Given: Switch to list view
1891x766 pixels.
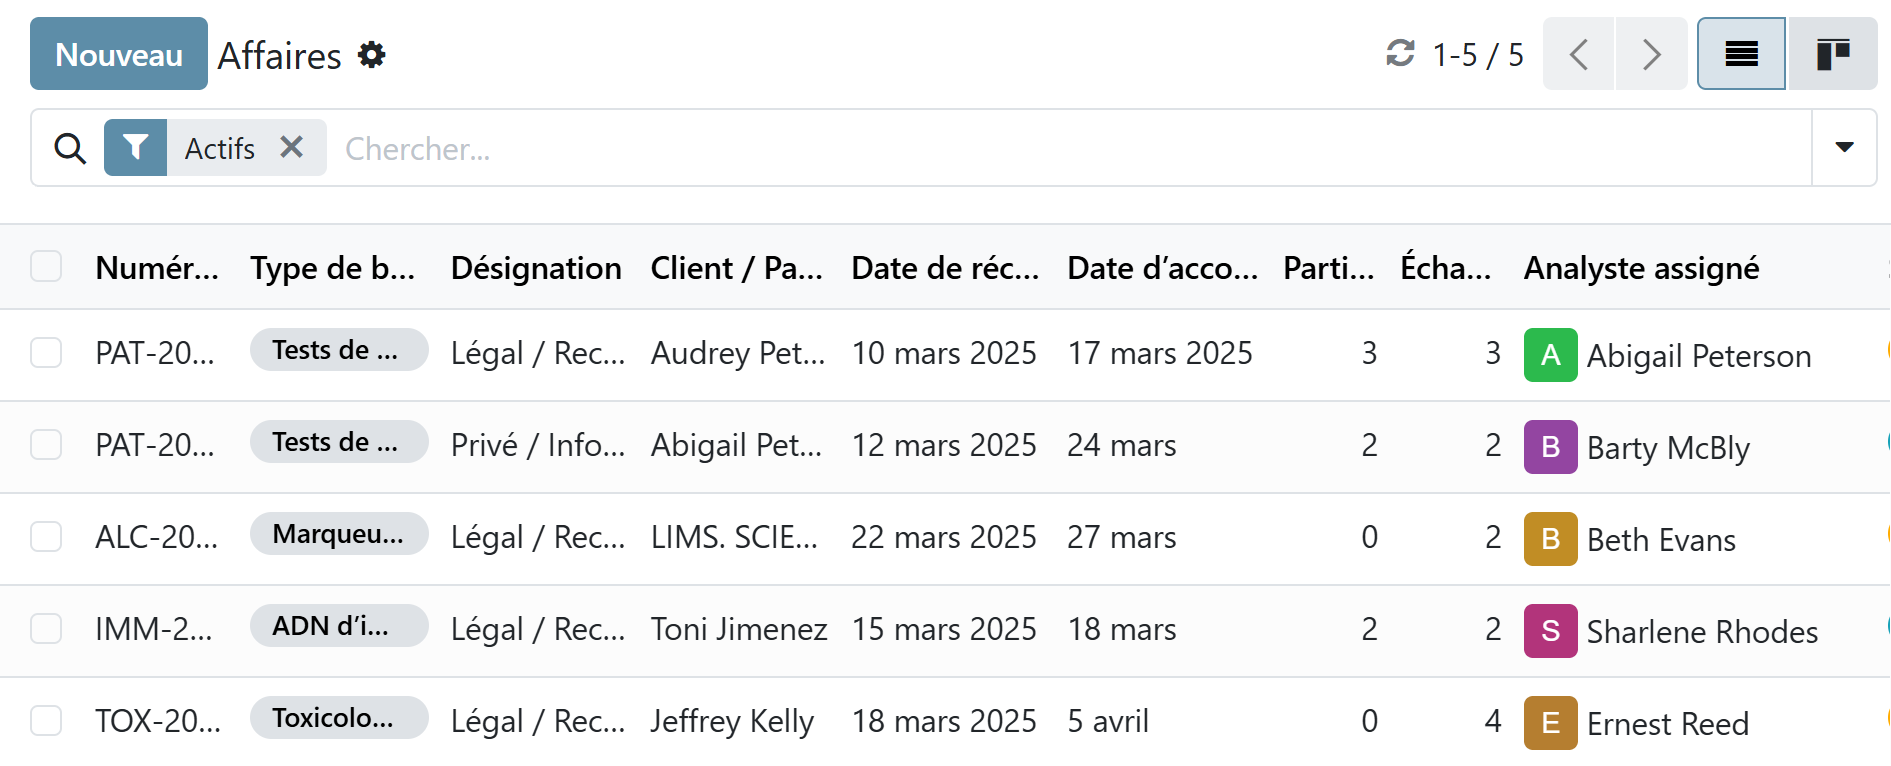Looking at the screenshot, I should (1741, 54).
